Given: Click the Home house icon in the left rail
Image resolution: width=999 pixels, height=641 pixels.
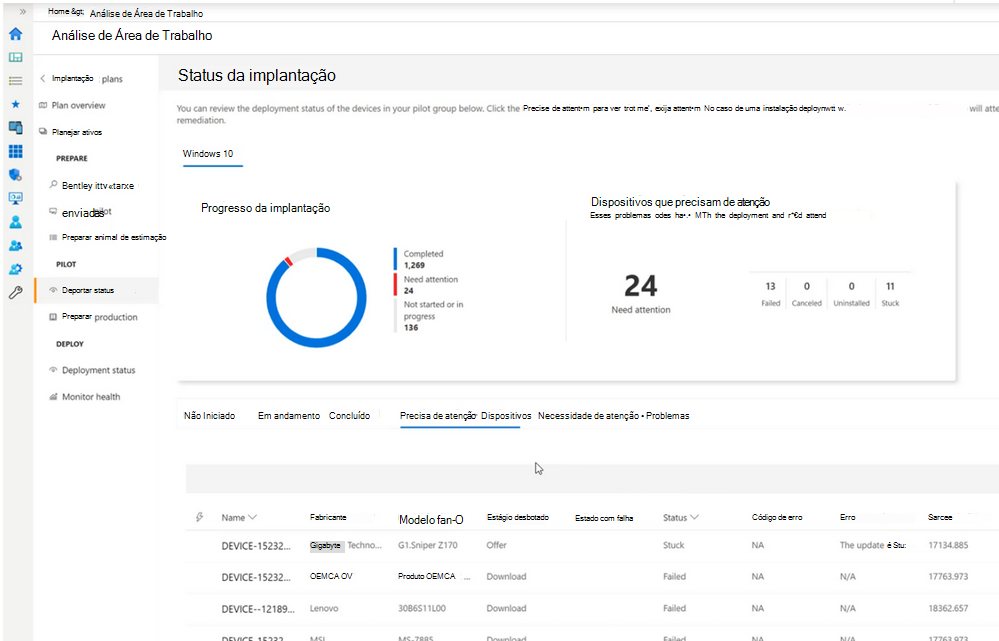Looking at the screenshot, I should pos(16,34).
